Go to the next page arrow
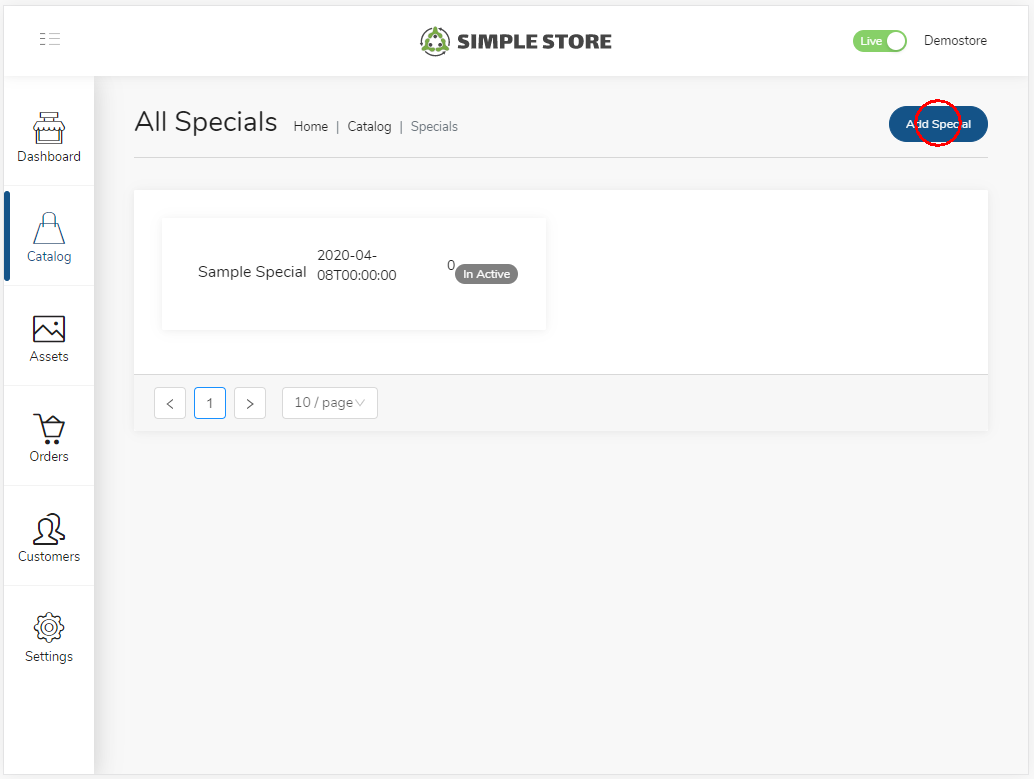The image size is (1034, 779). point(250,403)
